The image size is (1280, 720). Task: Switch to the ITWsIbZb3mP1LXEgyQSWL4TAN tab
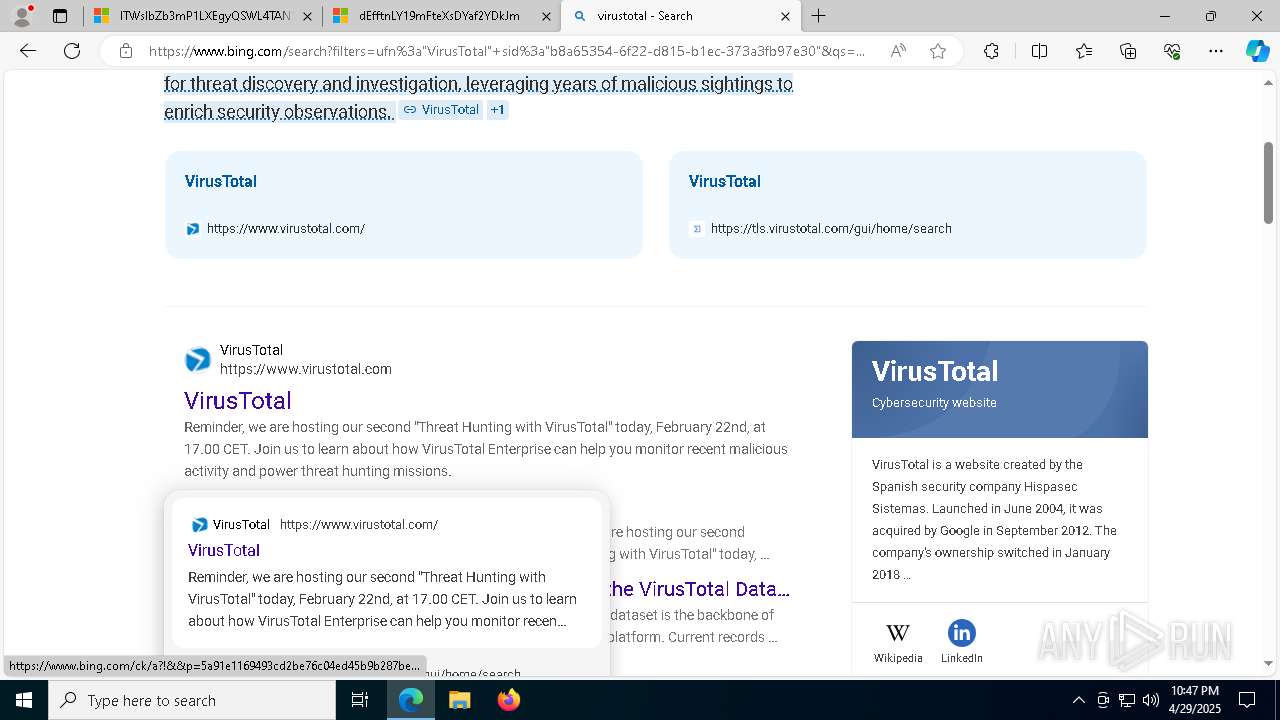coord(202,16)
